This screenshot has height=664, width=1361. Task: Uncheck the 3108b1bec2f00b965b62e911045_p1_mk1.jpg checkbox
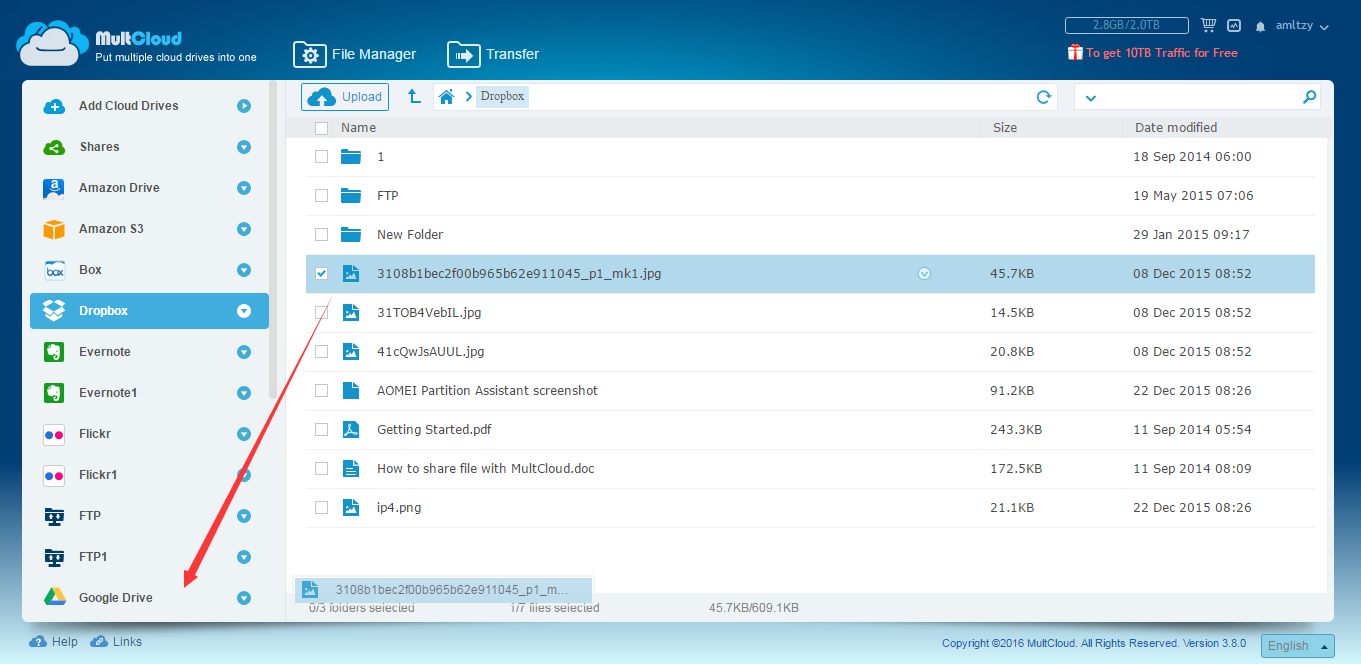(321, 273)
